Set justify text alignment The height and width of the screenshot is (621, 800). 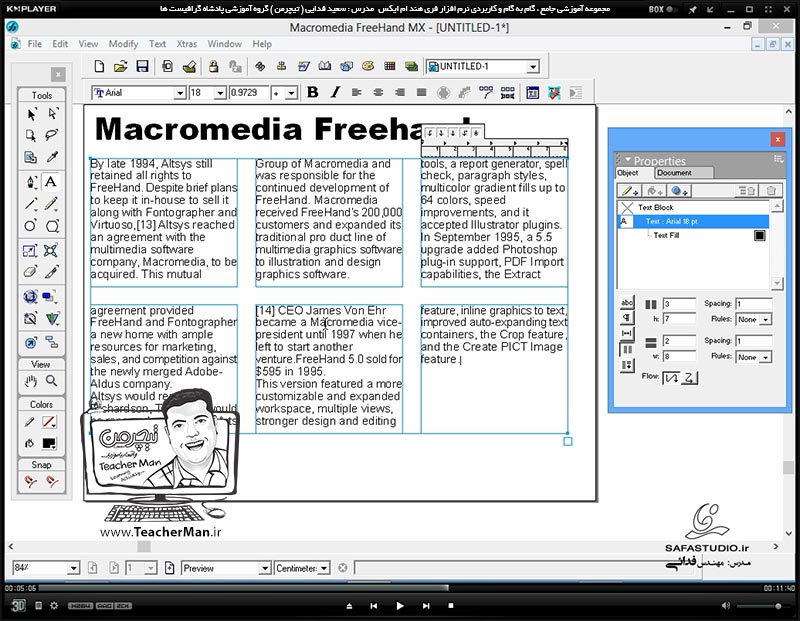(x=421, y=92)
